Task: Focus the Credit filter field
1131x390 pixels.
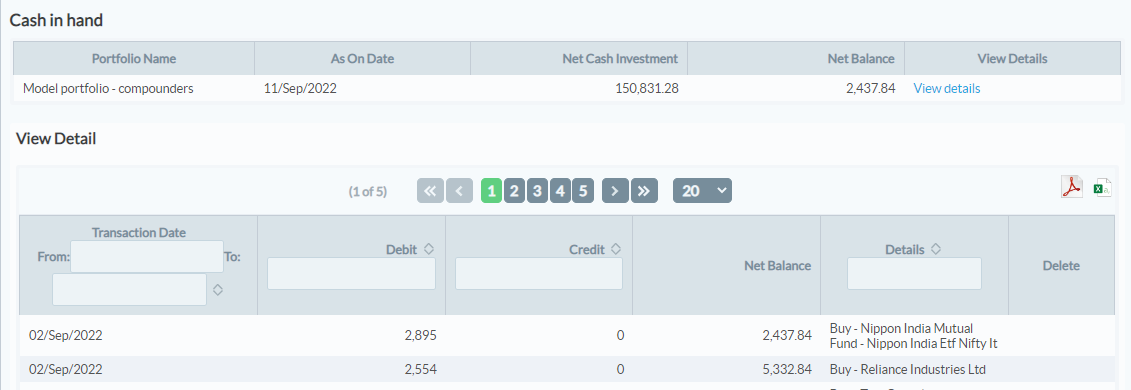Action: click(539, 274)
